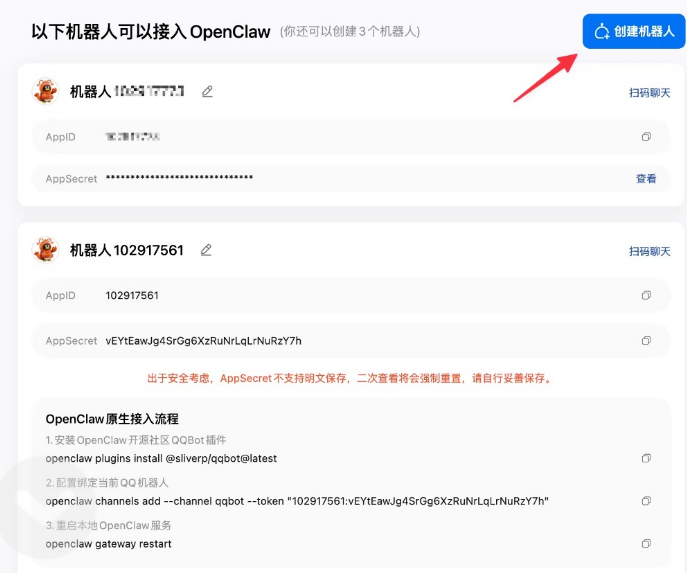The width and height of the screenshot is (687, 573).
Task: Click 'openclaw gateway restart' command text
Action: (109, 544)
